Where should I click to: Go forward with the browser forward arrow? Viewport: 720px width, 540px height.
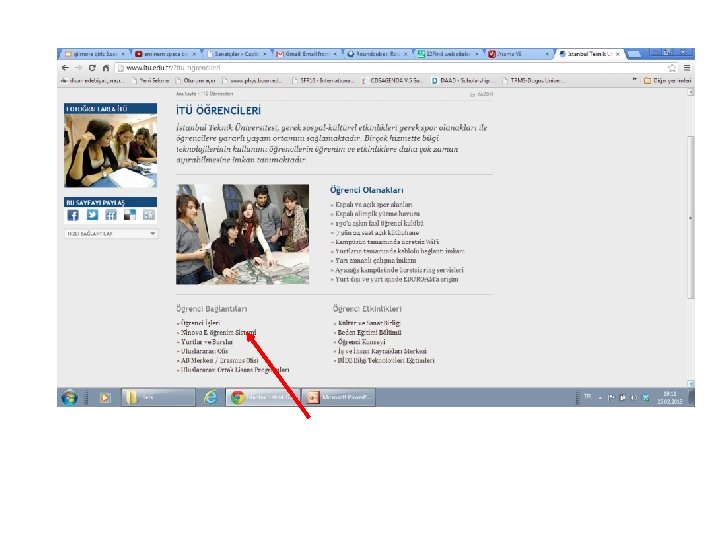[78, 68]
